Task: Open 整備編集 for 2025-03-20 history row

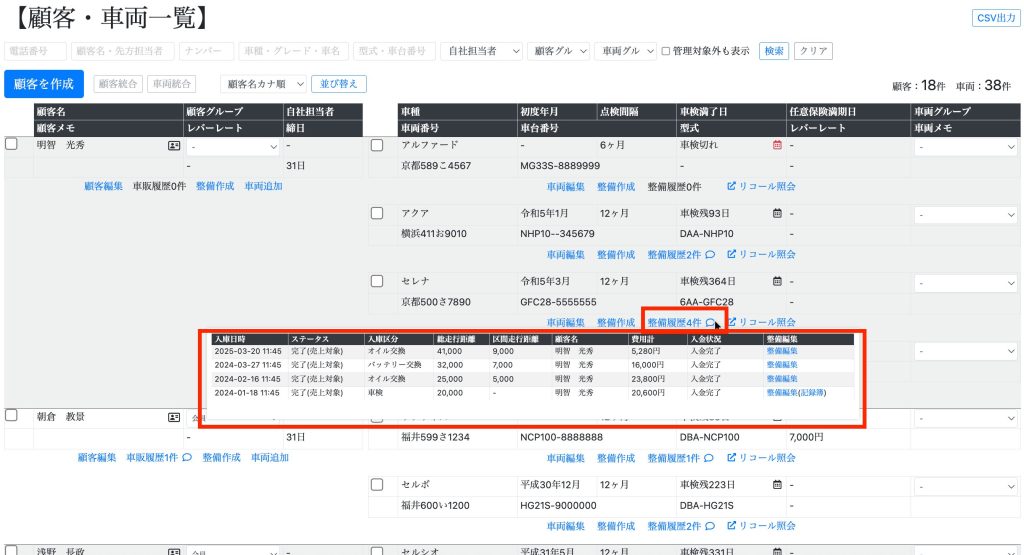Action: 782,351
